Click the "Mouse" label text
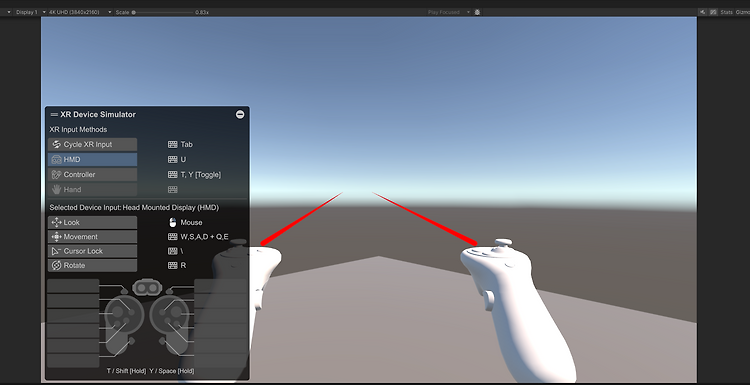Screen dimensions: 750x385 [x=191, y=222]
